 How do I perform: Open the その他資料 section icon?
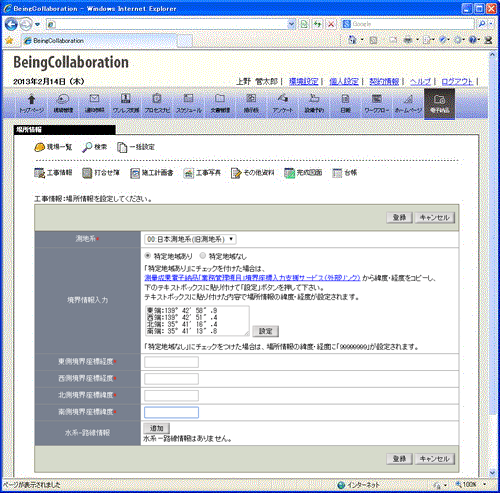pos(253,173)
